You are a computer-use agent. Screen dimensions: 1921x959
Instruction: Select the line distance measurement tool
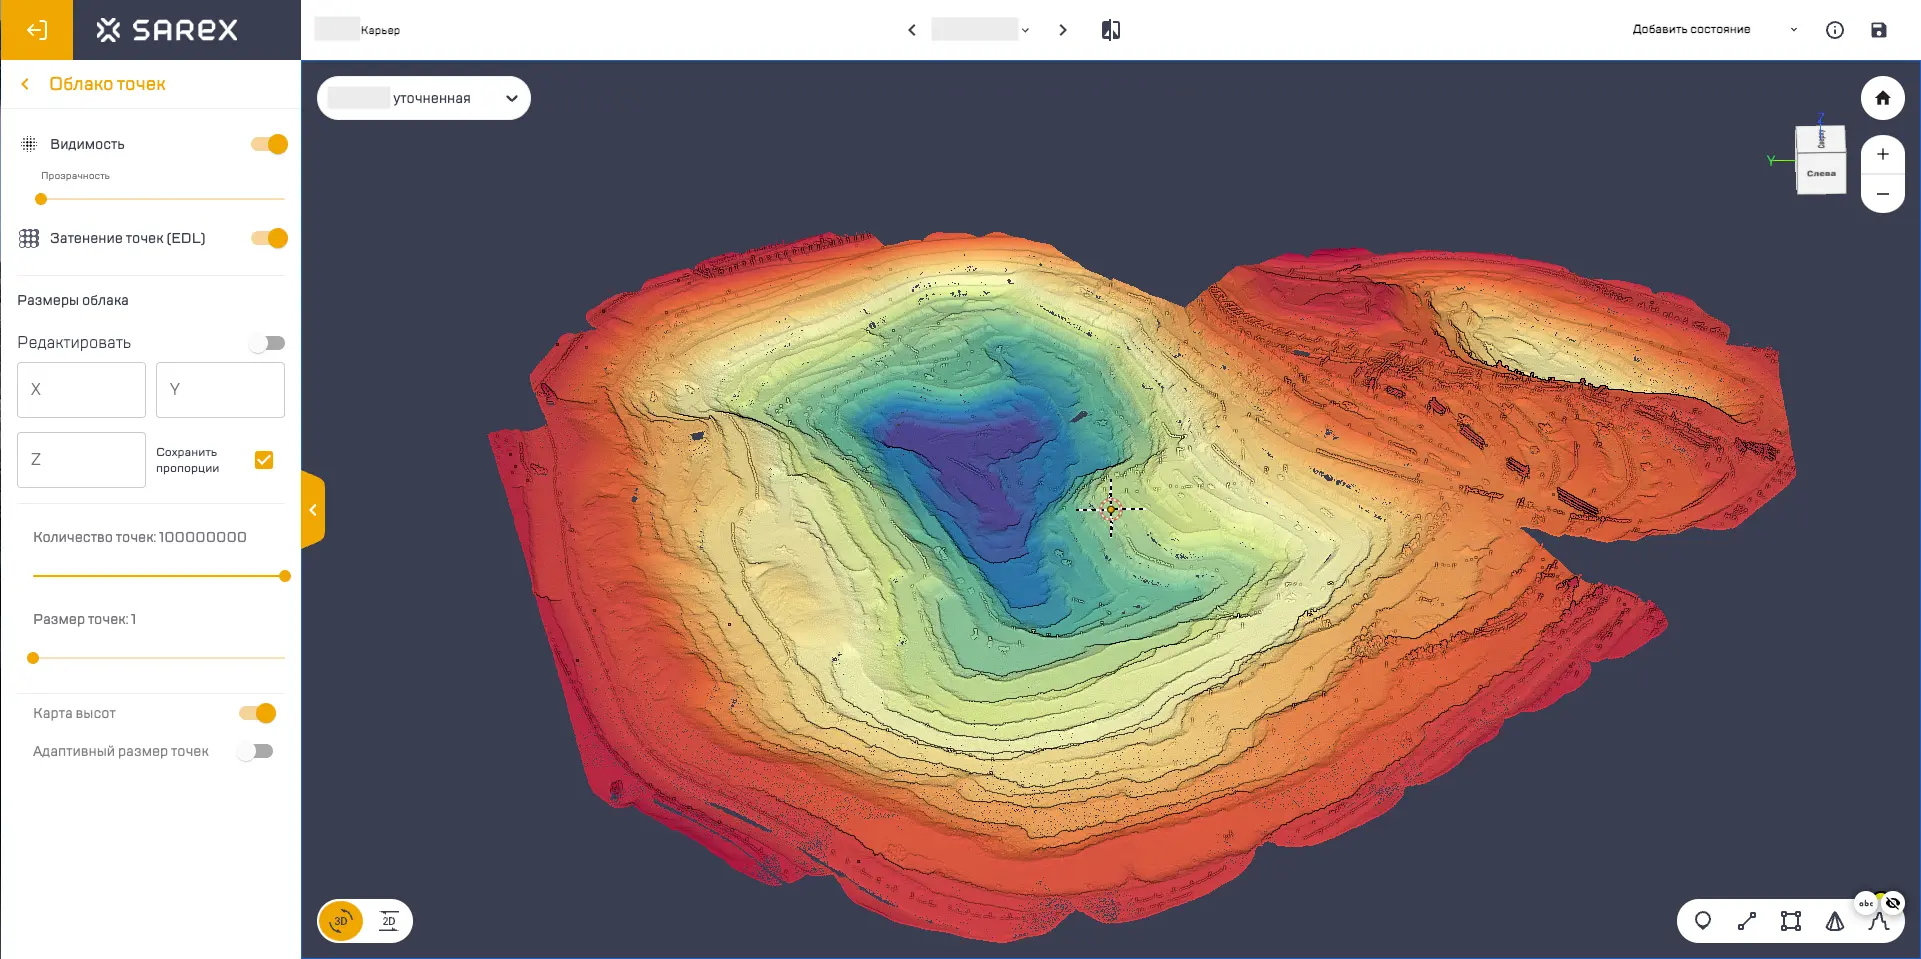1746,921
